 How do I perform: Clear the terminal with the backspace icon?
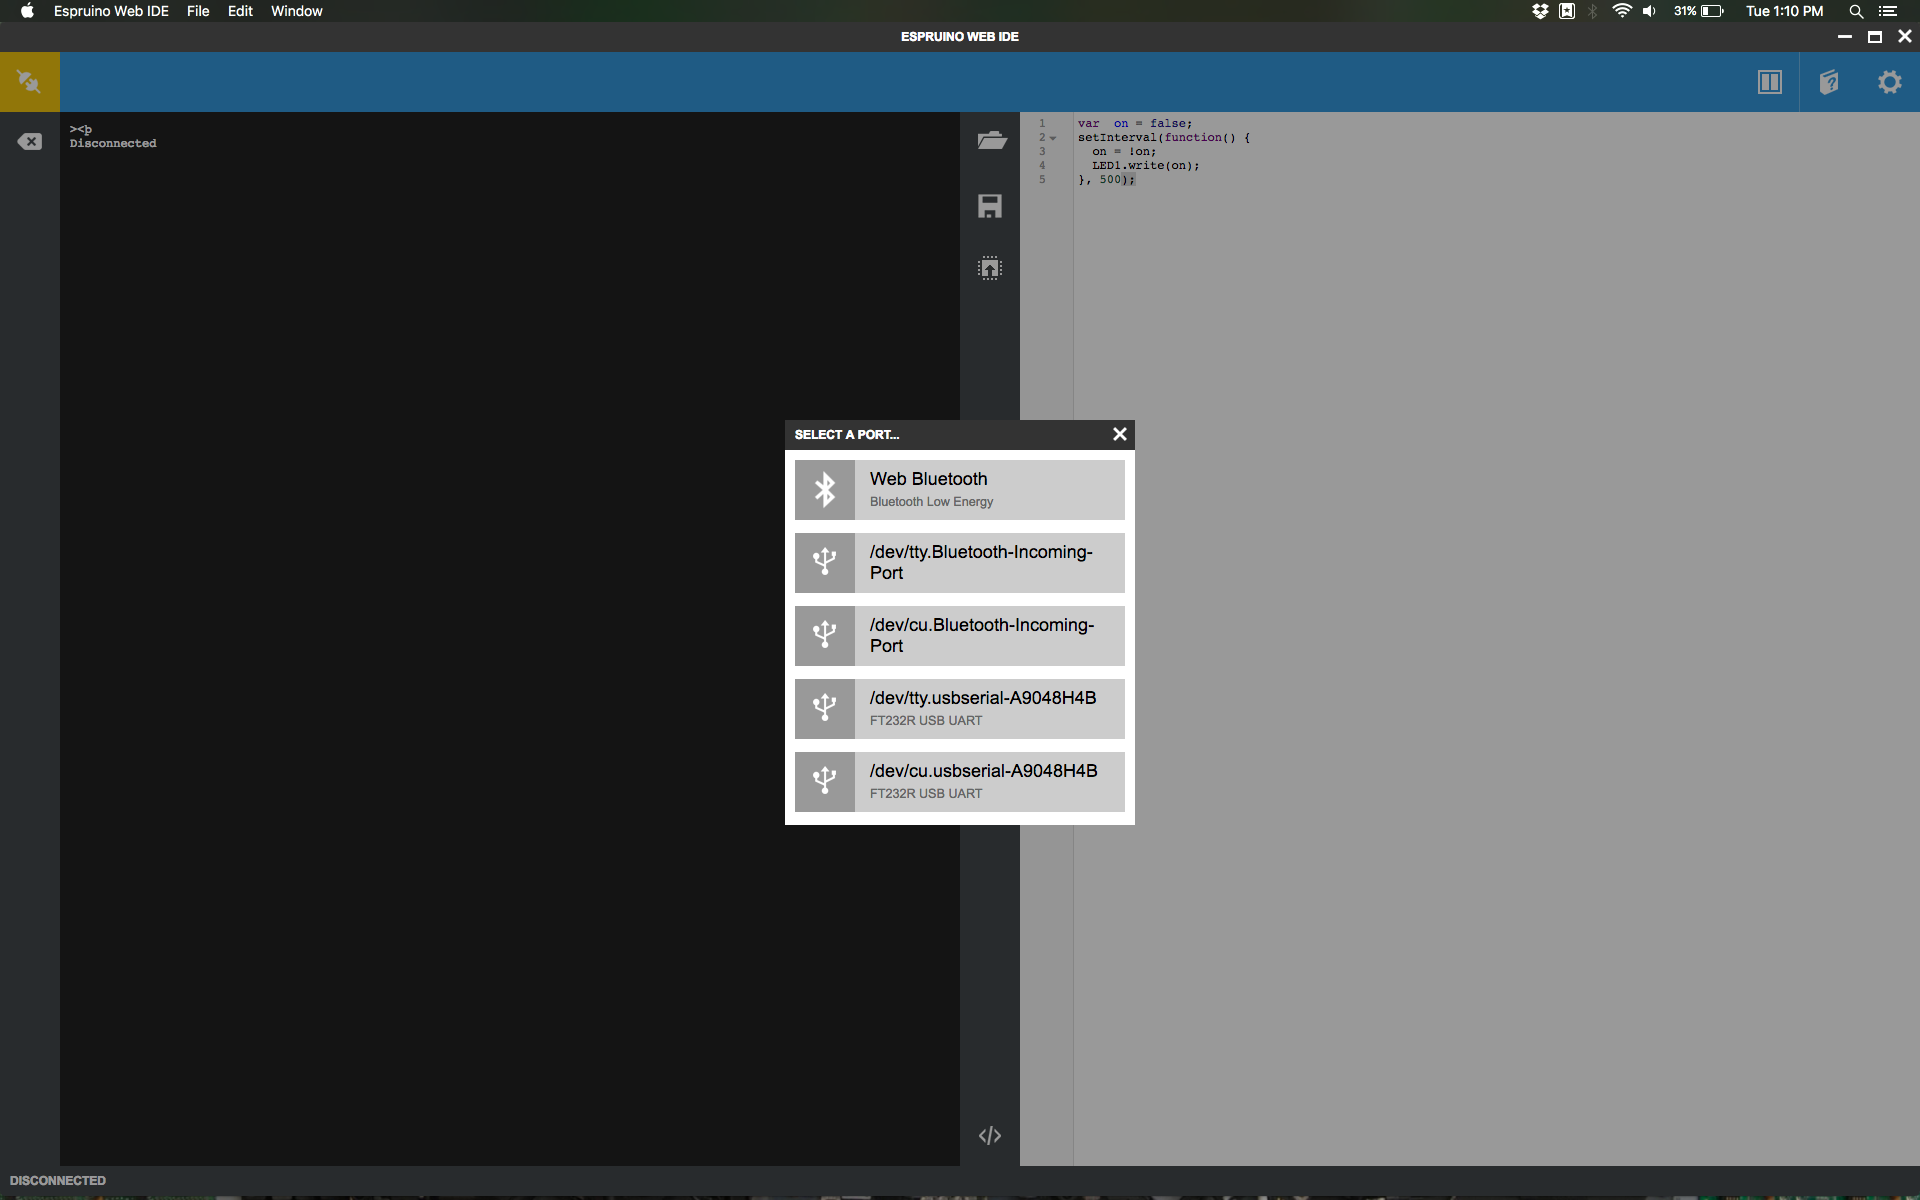point(30,142)
